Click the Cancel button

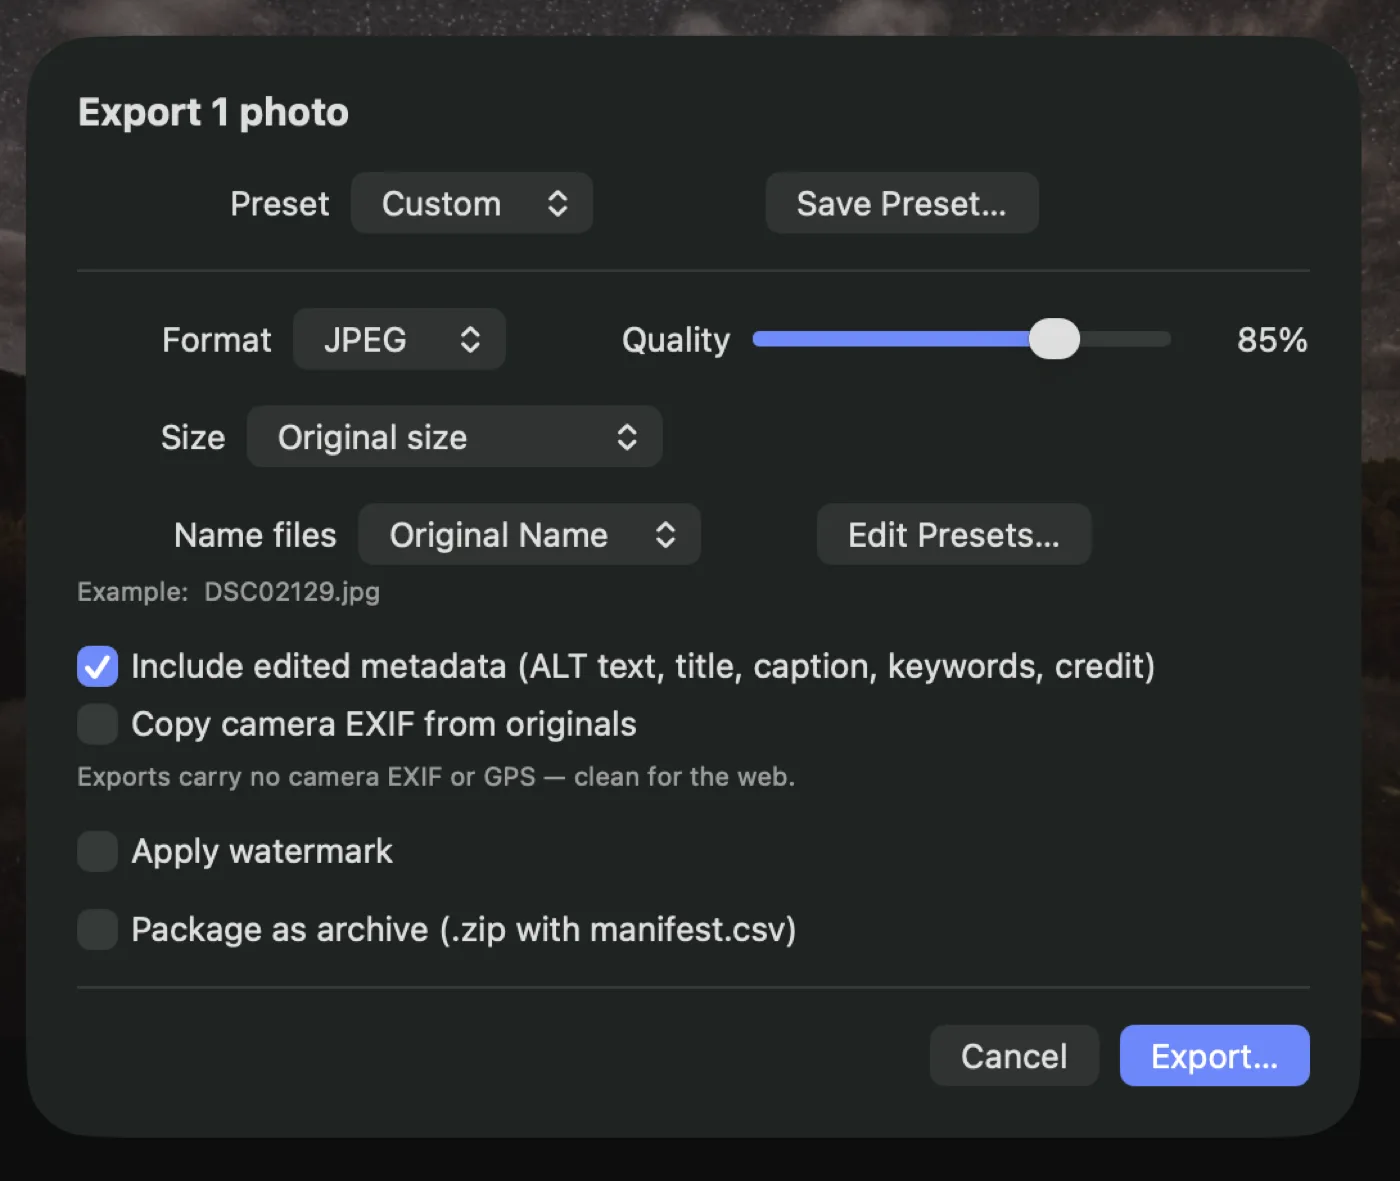click(x=1014, y=1055)
